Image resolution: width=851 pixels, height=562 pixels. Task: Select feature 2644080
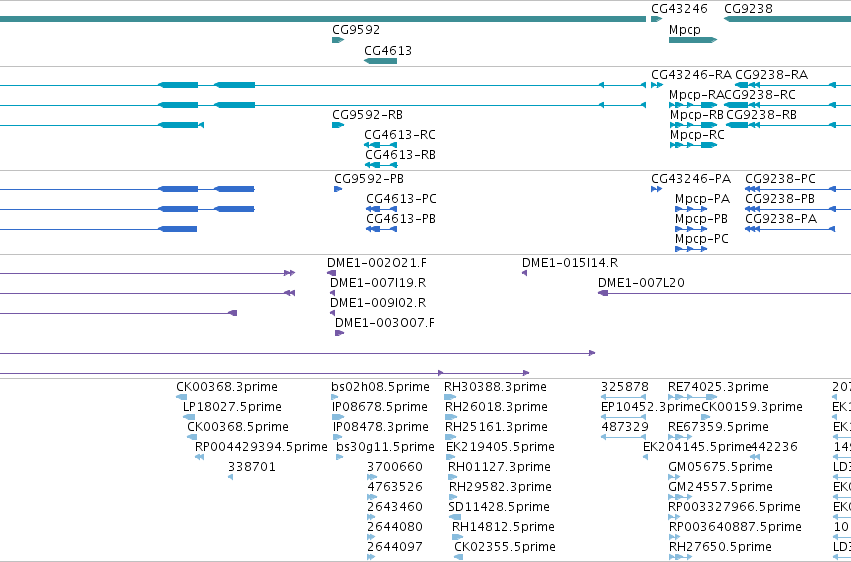(x=395, y=528)
